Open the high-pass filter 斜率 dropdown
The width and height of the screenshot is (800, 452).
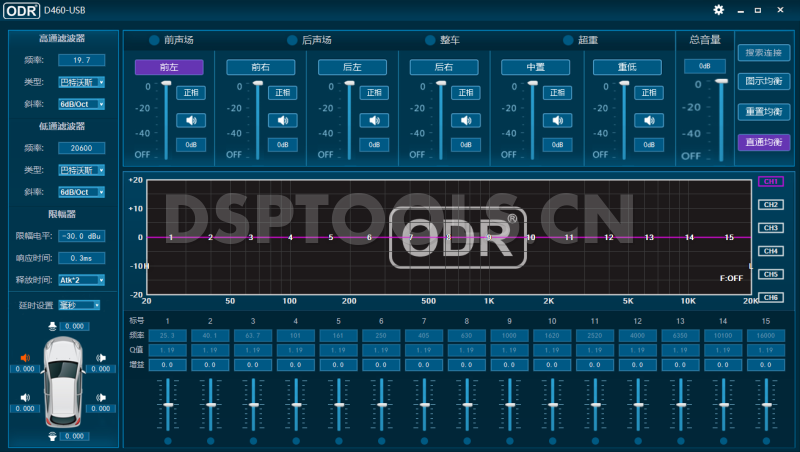[82, 104]
